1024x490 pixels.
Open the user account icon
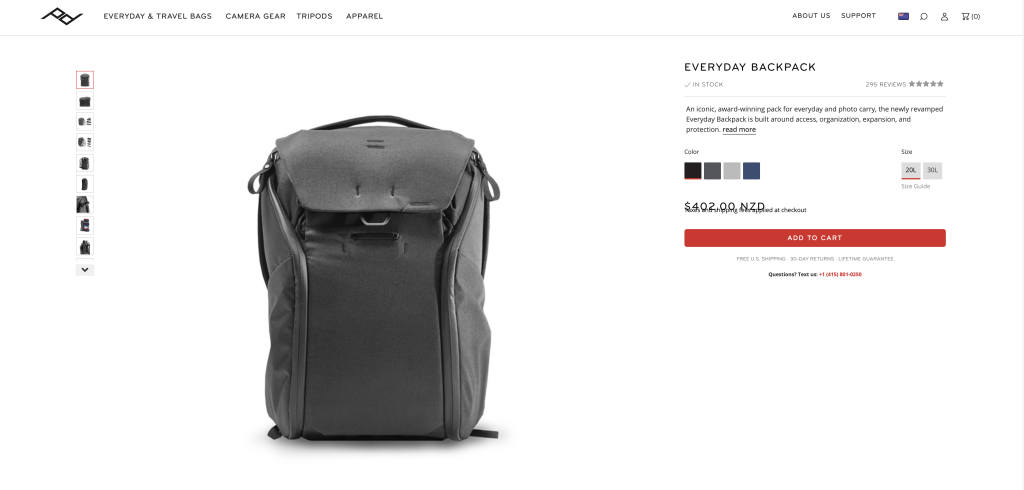944,16
